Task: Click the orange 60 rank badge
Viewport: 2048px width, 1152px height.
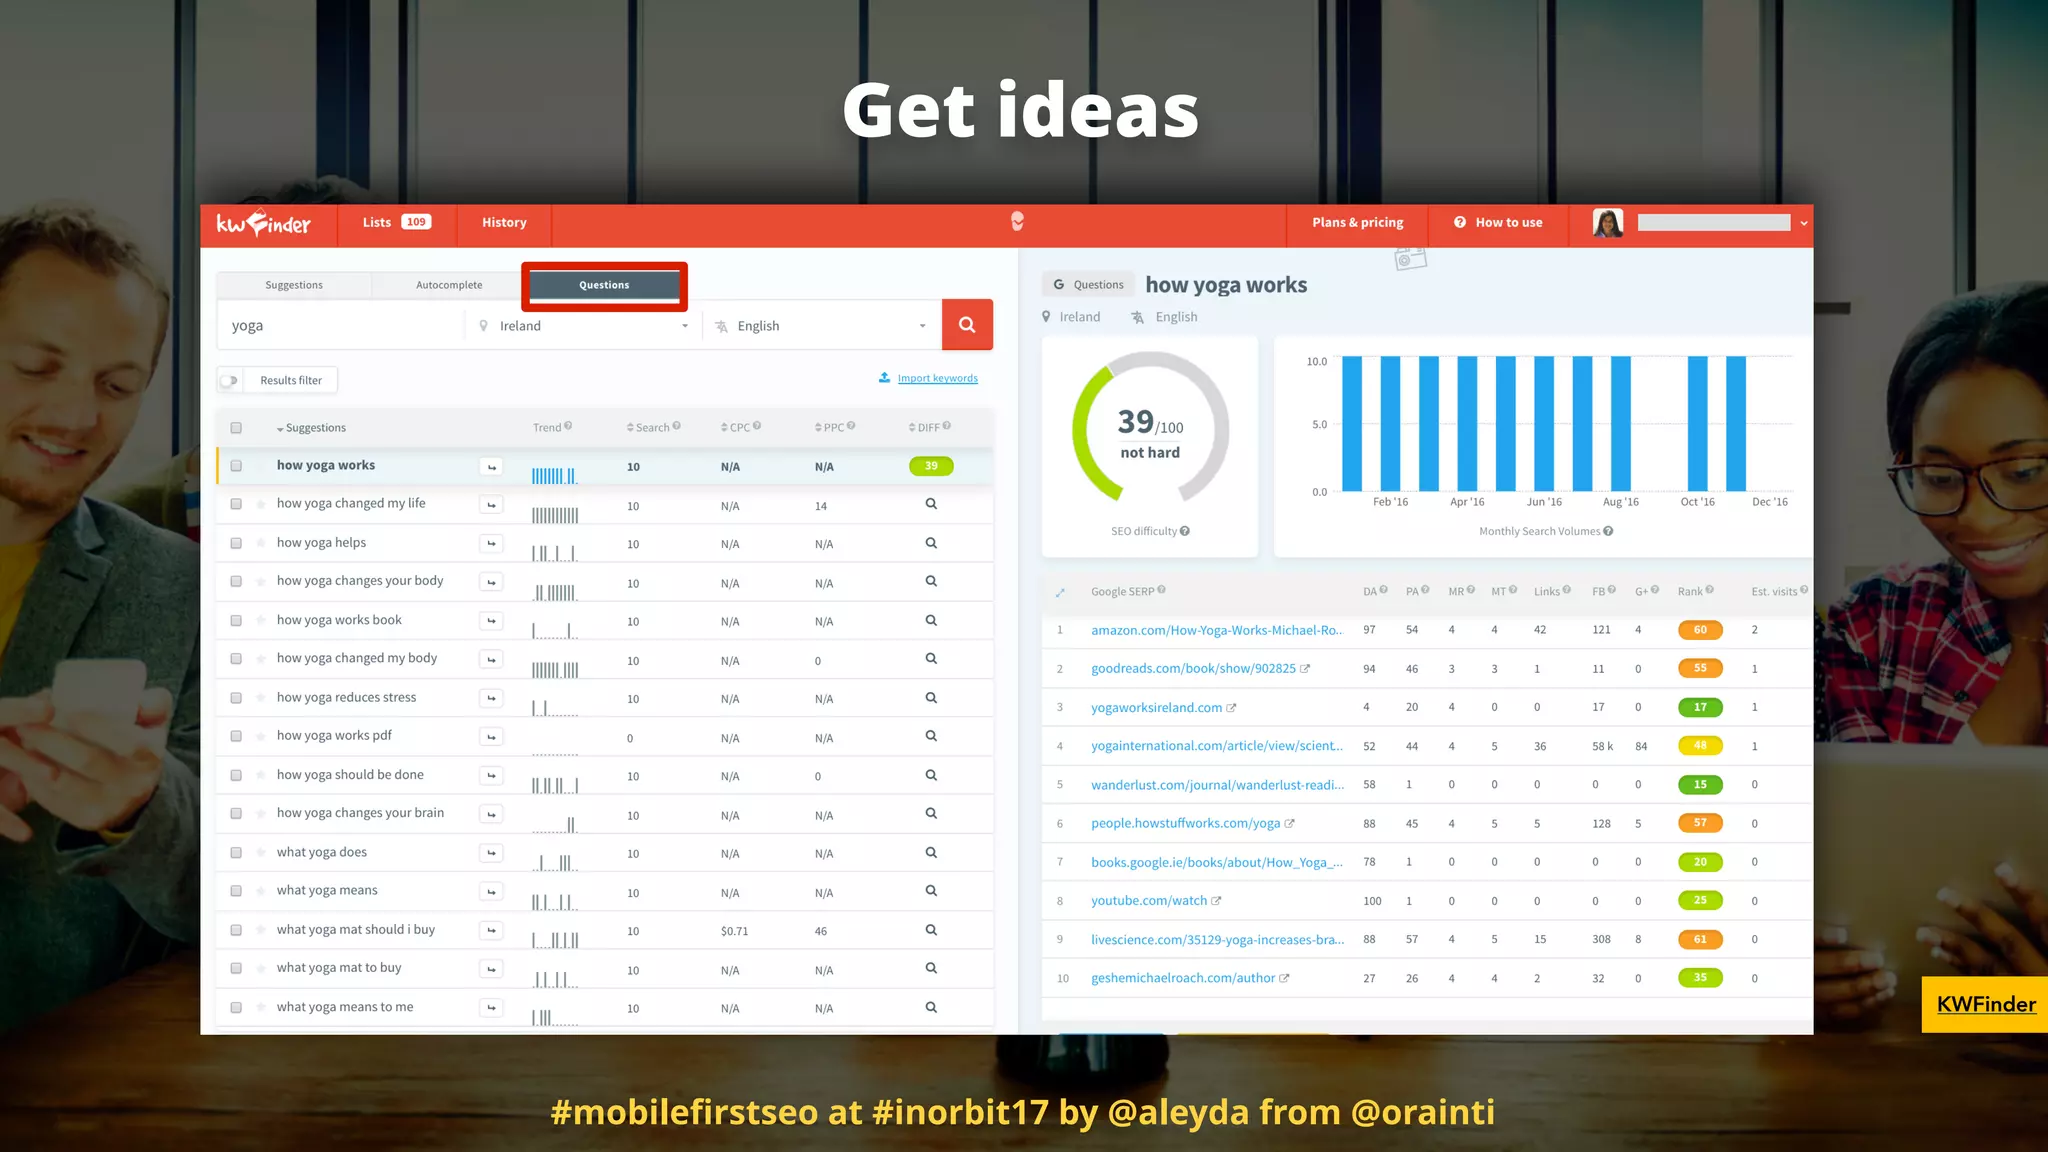Action: click(x=1700, y=630)
